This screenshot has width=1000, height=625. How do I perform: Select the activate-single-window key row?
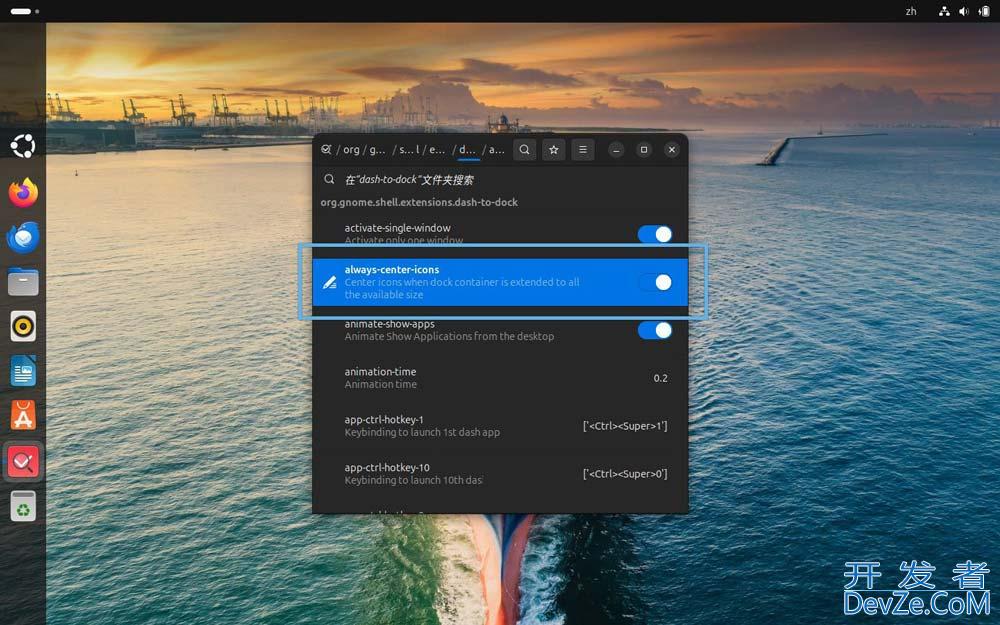pos(500,234)
